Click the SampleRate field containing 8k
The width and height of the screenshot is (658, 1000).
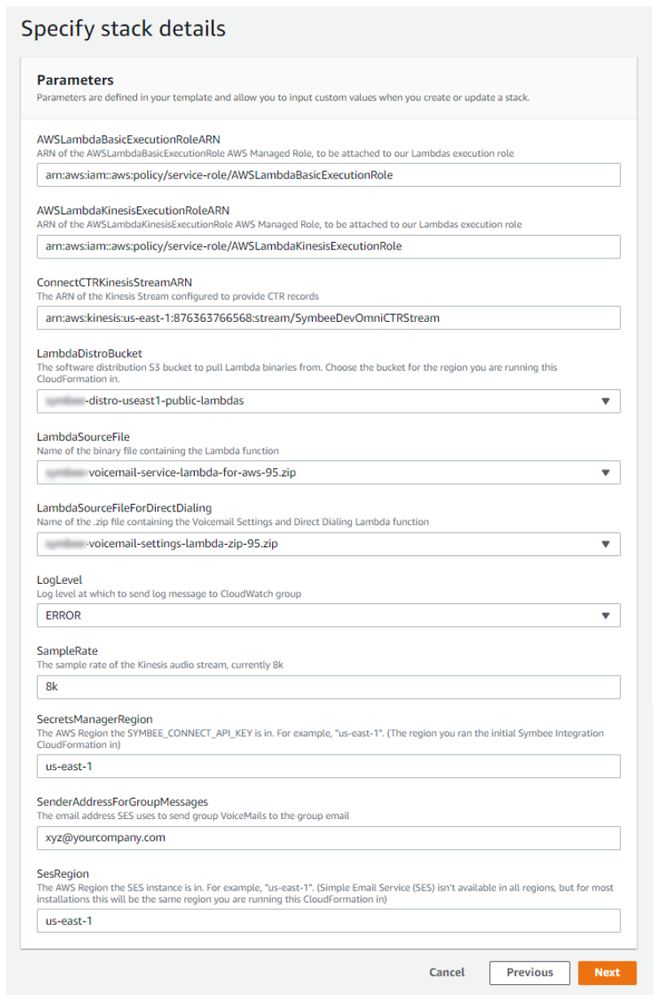pyautogui.click(x=328, y=687)
